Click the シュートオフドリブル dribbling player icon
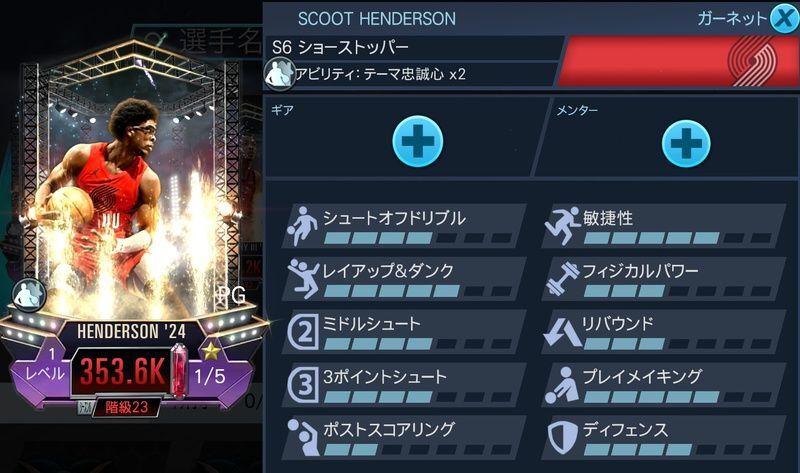Screen dimensions: 800x473 point(302,226)
